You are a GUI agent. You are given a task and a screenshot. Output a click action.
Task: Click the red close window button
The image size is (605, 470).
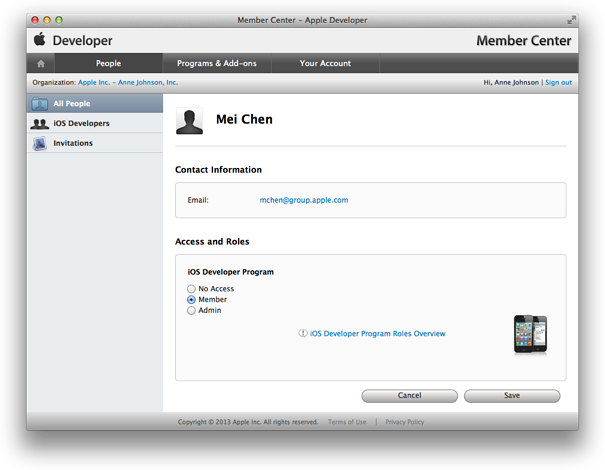pos(35,20)
